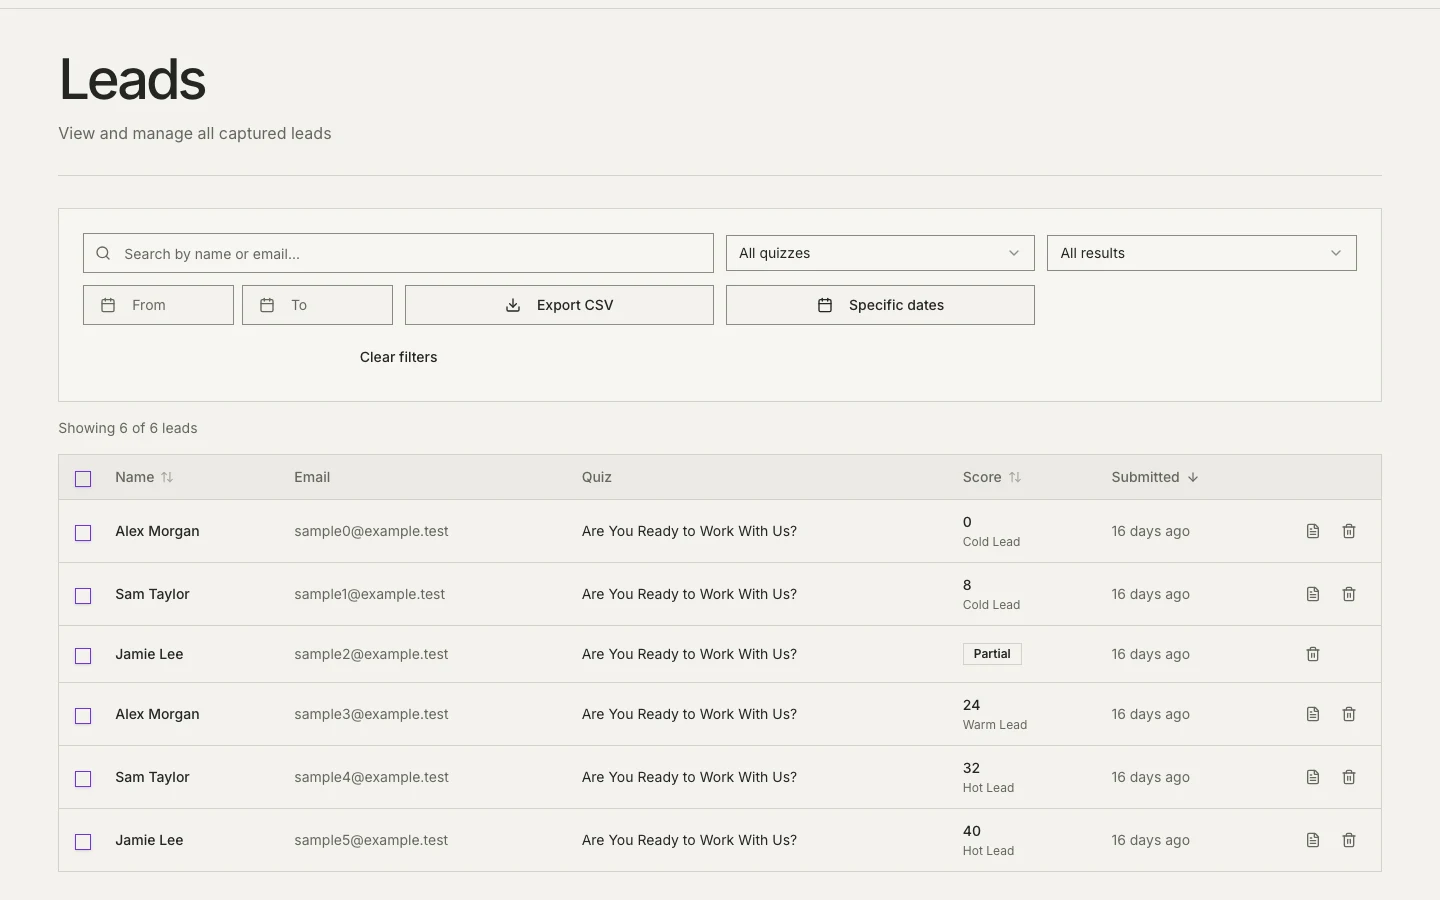The height and width of the screenshot is (900, 1440).
Task: Click the Email column header
Action: [x=312, y=477]
